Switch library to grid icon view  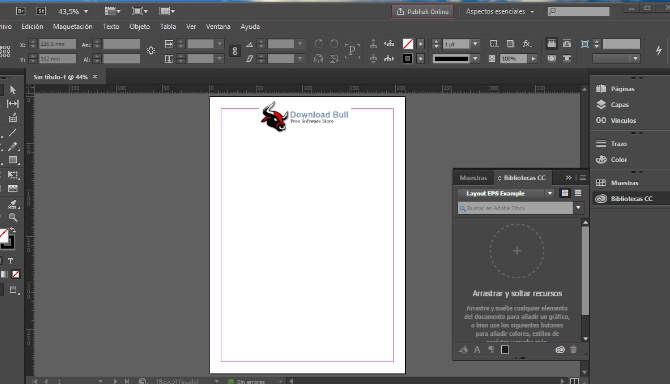coord(565,193)
